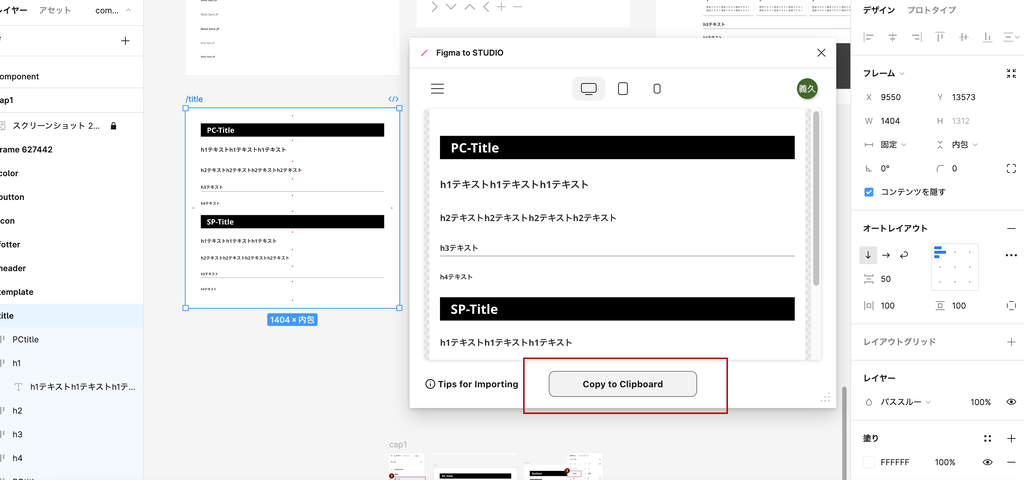Image resolution: width=1024 pixels, height=480 pixels.
Task: Select vertical auto layout direction arrow
Action: (x=869, y=255)
